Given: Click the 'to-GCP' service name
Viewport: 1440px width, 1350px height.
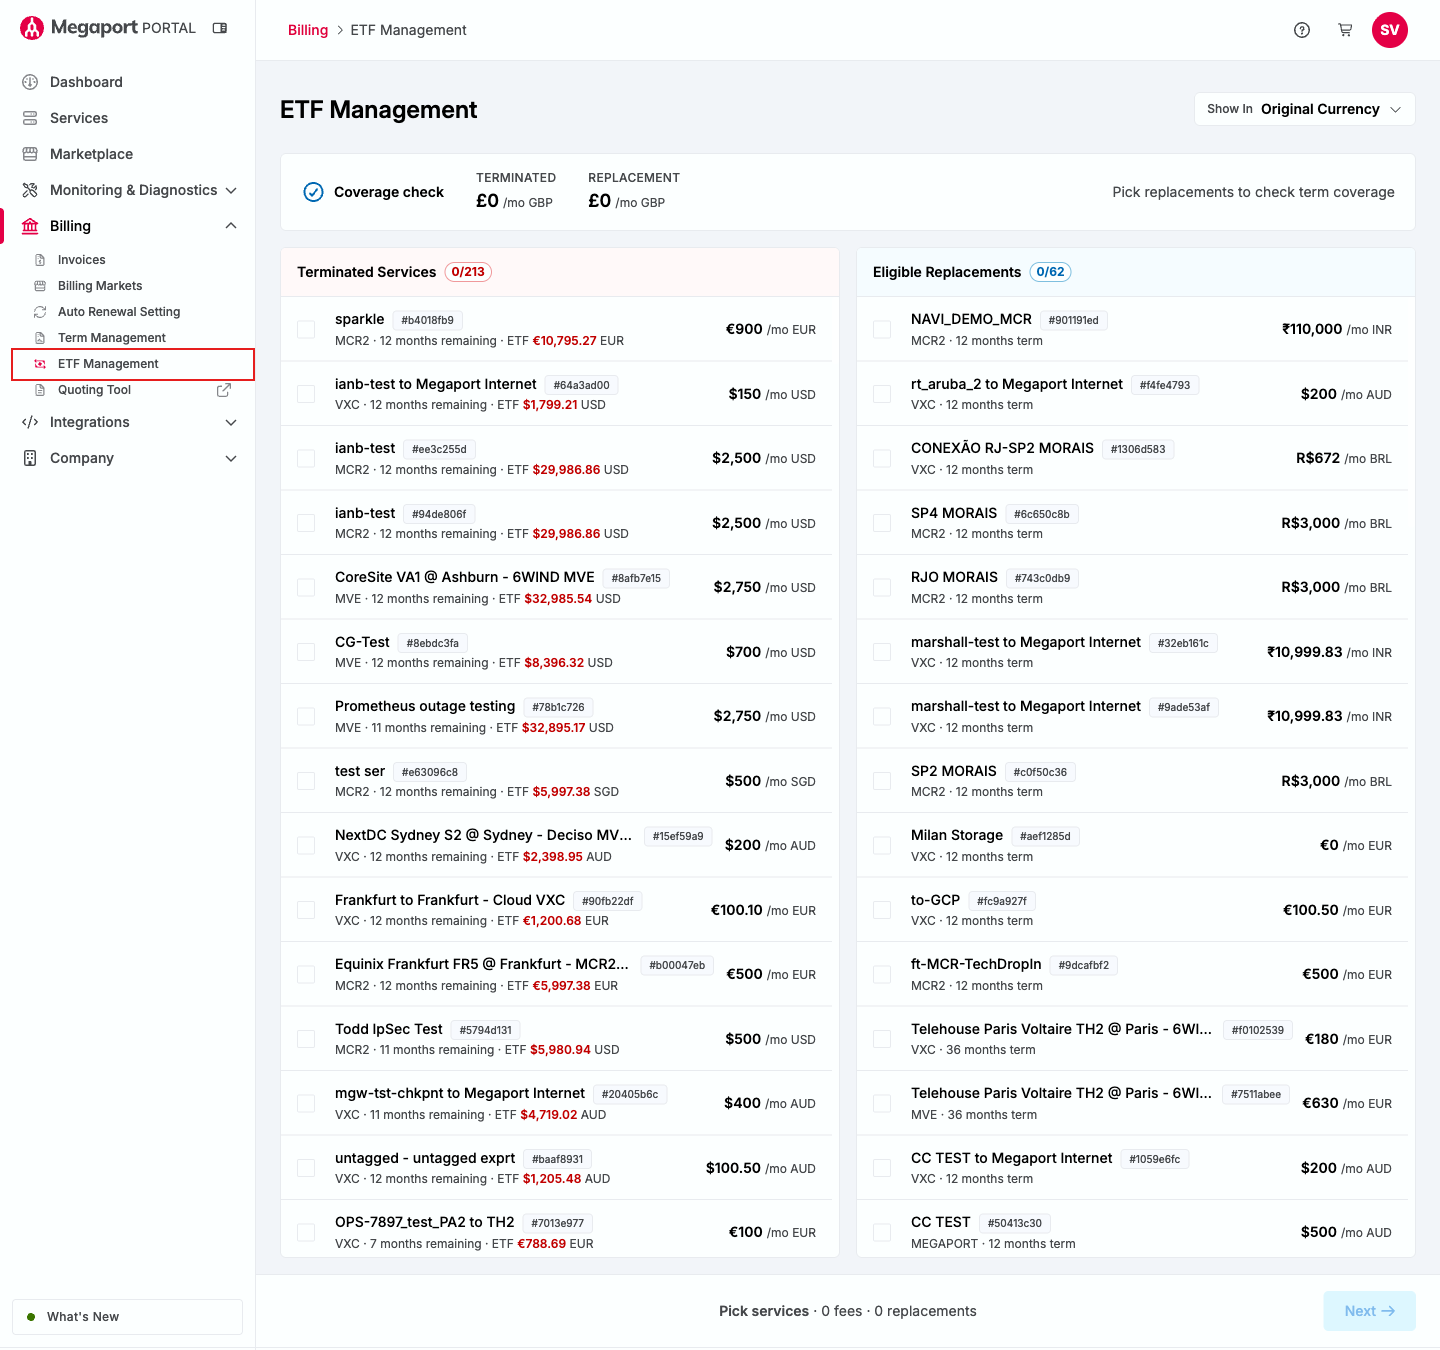Looking at the screenshot, I should (x=935, y=900).
